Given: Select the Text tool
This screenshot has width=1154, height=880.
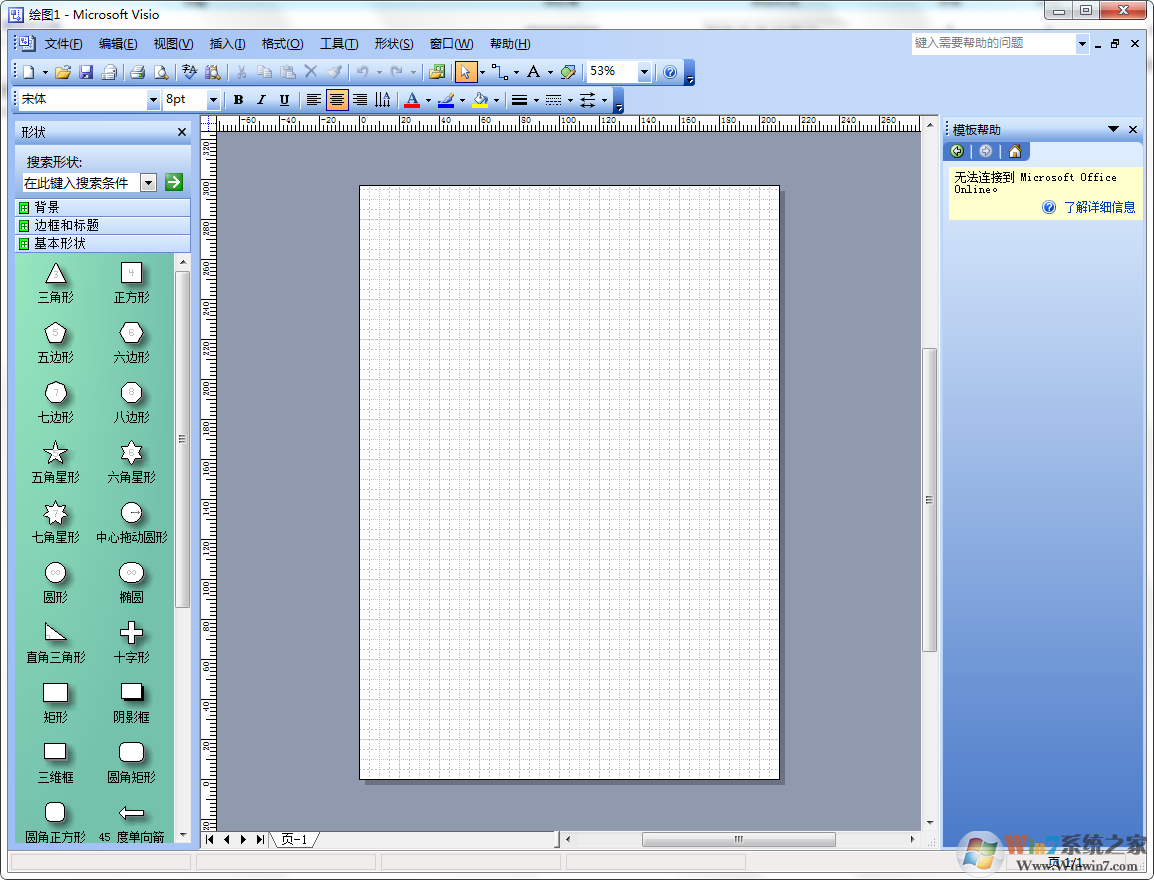Looking at the screenshot, I should coord(533,71).
